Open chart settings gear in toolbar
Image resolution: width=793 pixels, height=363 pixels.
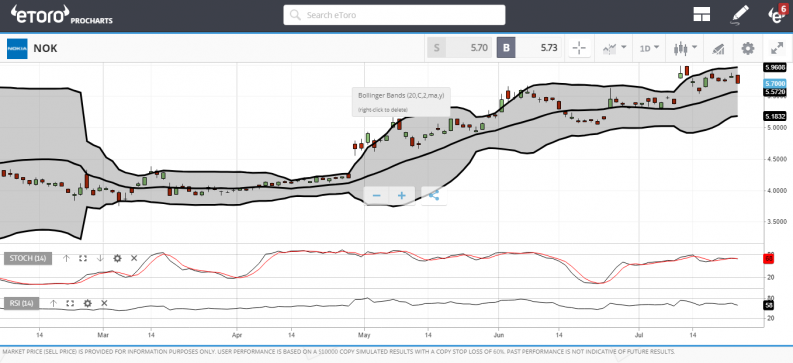point(747,49)
